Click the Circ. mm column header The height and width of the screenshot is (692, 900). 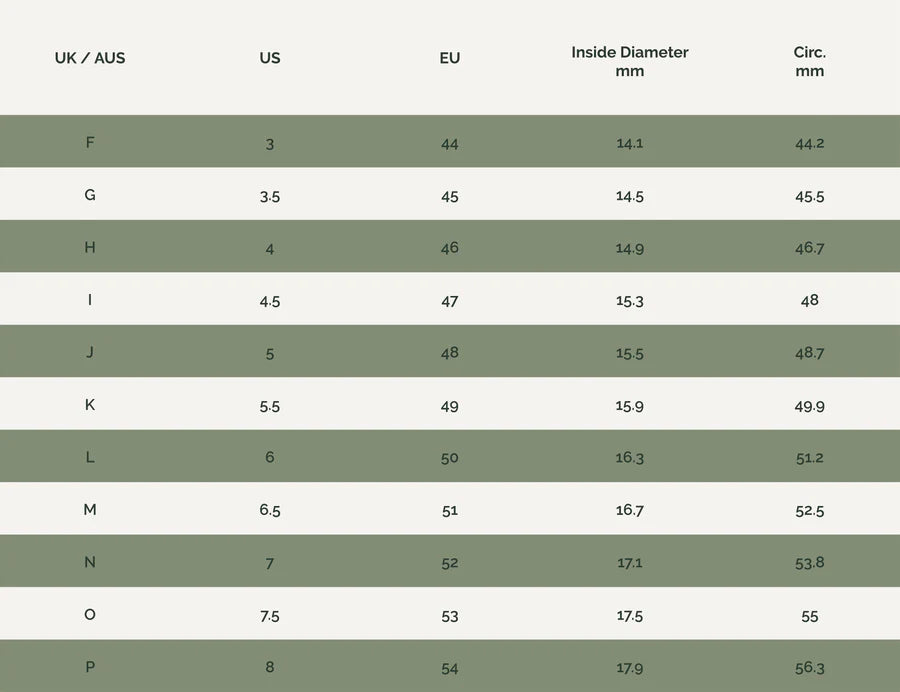[x=810, y=61]
